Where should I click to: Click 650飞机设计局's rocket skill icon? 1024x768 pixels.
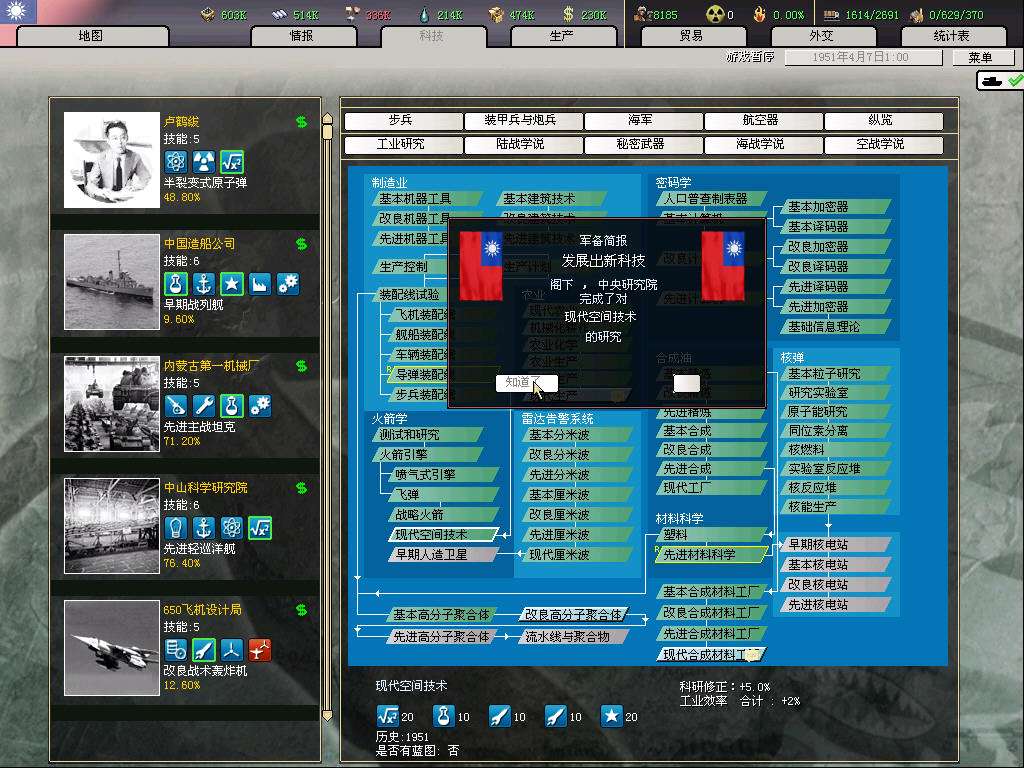pyautogui.click(x=204, y=650)
